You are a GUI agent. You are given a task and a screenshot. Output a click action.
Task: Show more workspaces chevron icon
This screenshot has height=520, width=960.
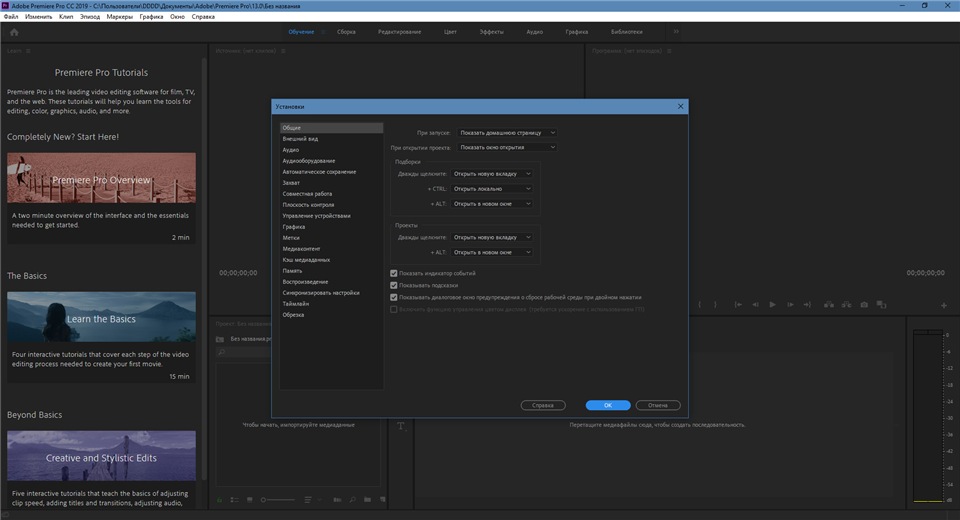pos(676,31)
